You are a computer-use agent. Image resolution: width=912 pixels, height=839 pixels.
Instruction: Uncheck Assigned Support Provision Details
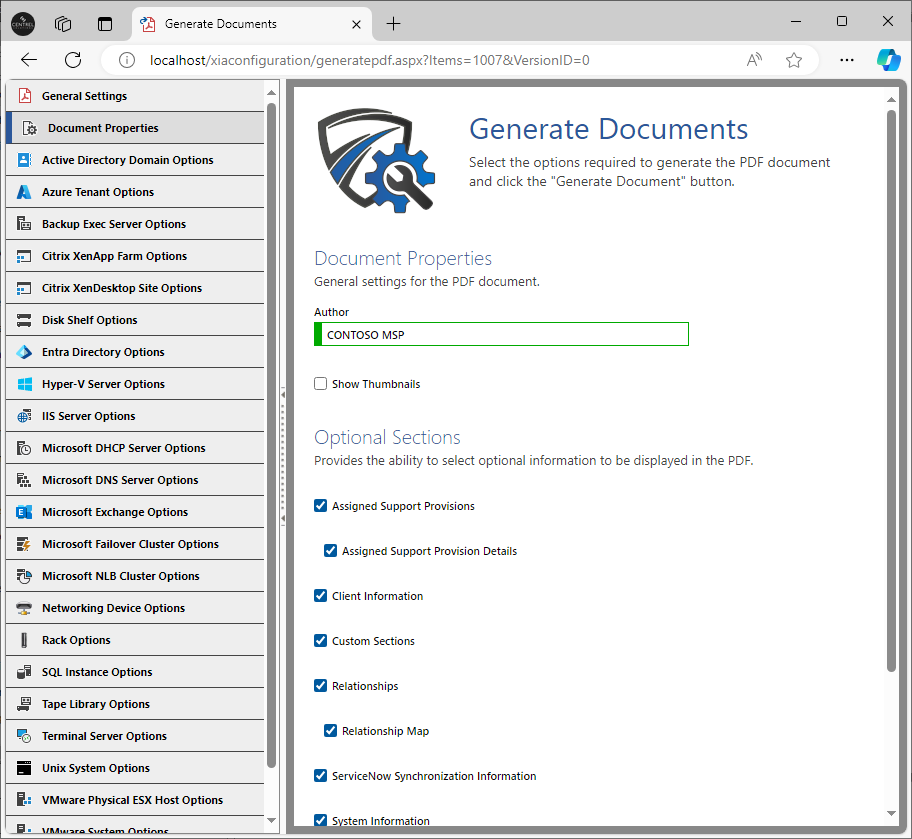point(330,550)
